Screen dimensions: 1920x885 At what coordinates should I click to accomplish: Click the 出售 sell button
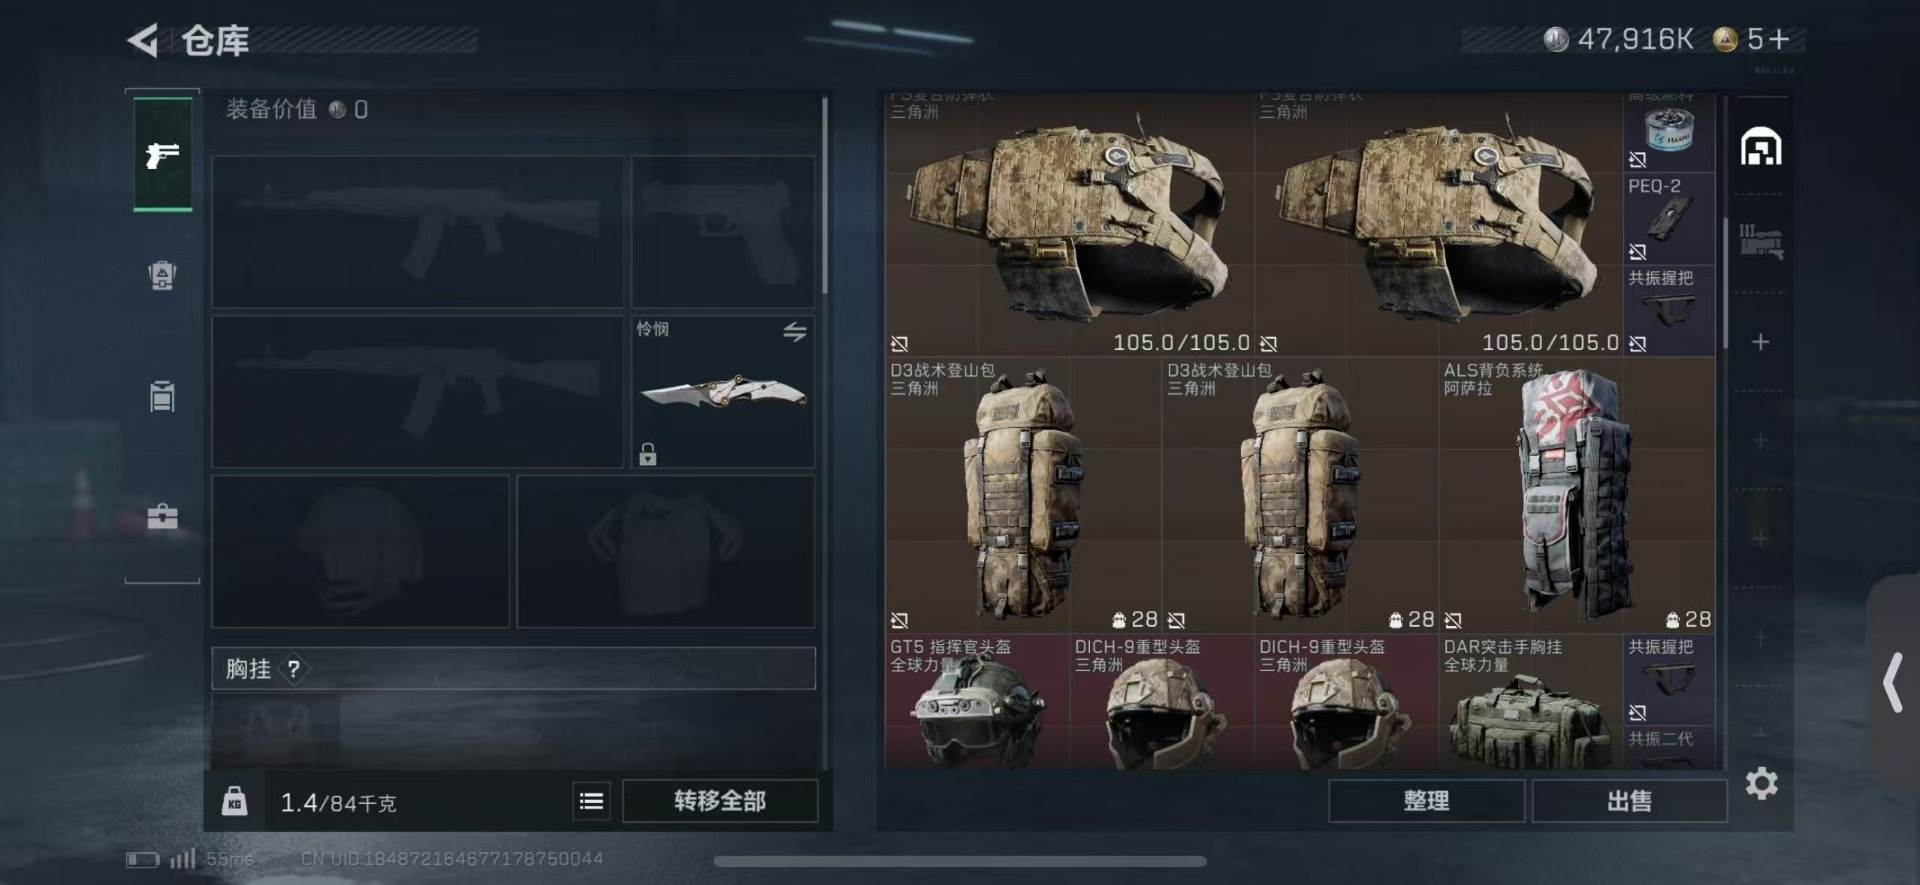[1629, 801]
